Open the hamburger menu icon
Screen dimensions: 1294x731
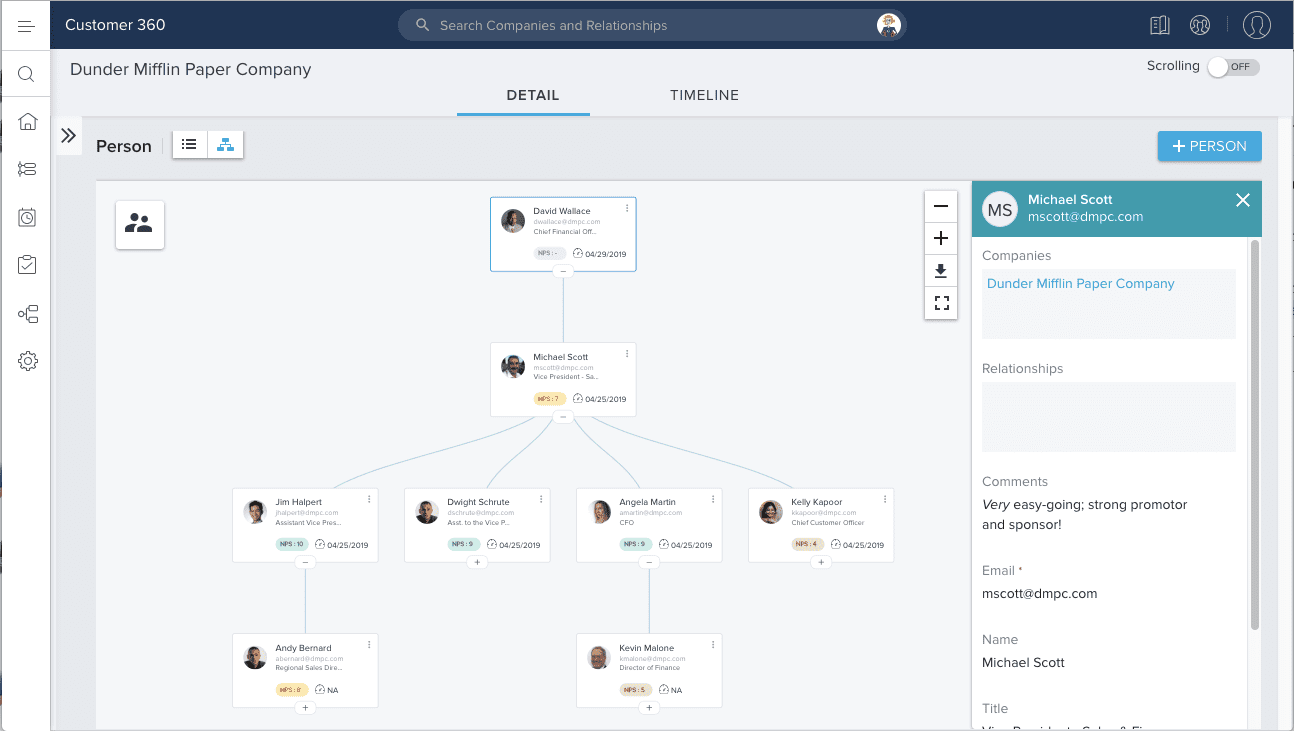click(26, 26)
